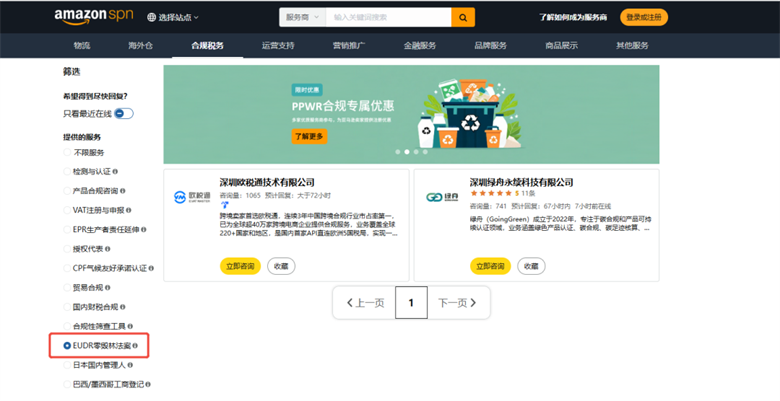Click the PPWR合规专属优惠 banner image
The height and width of the screenshot is (401, 780).
point(411,114)
